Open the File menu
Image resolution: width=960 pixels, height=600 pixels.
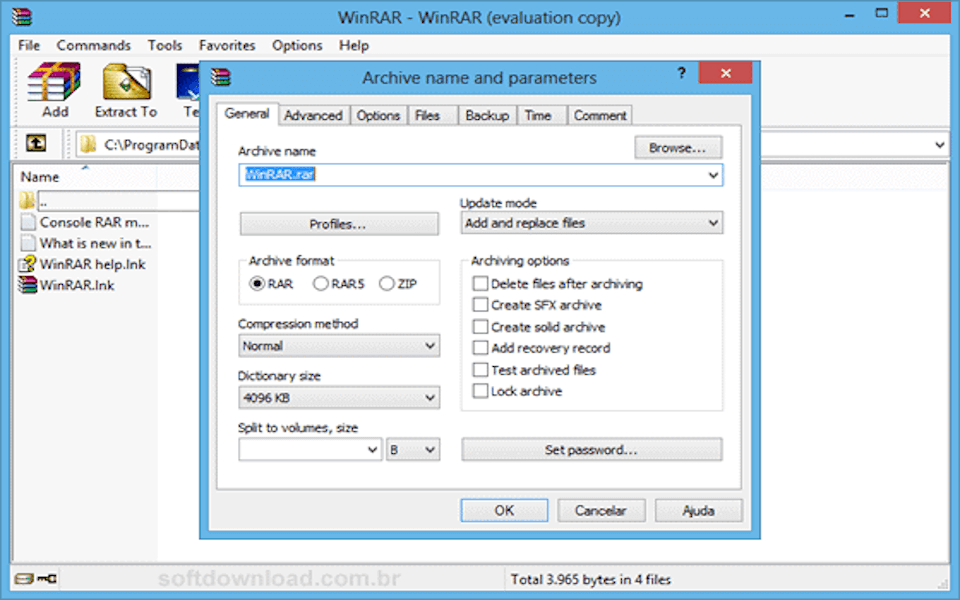click(29, 45)
